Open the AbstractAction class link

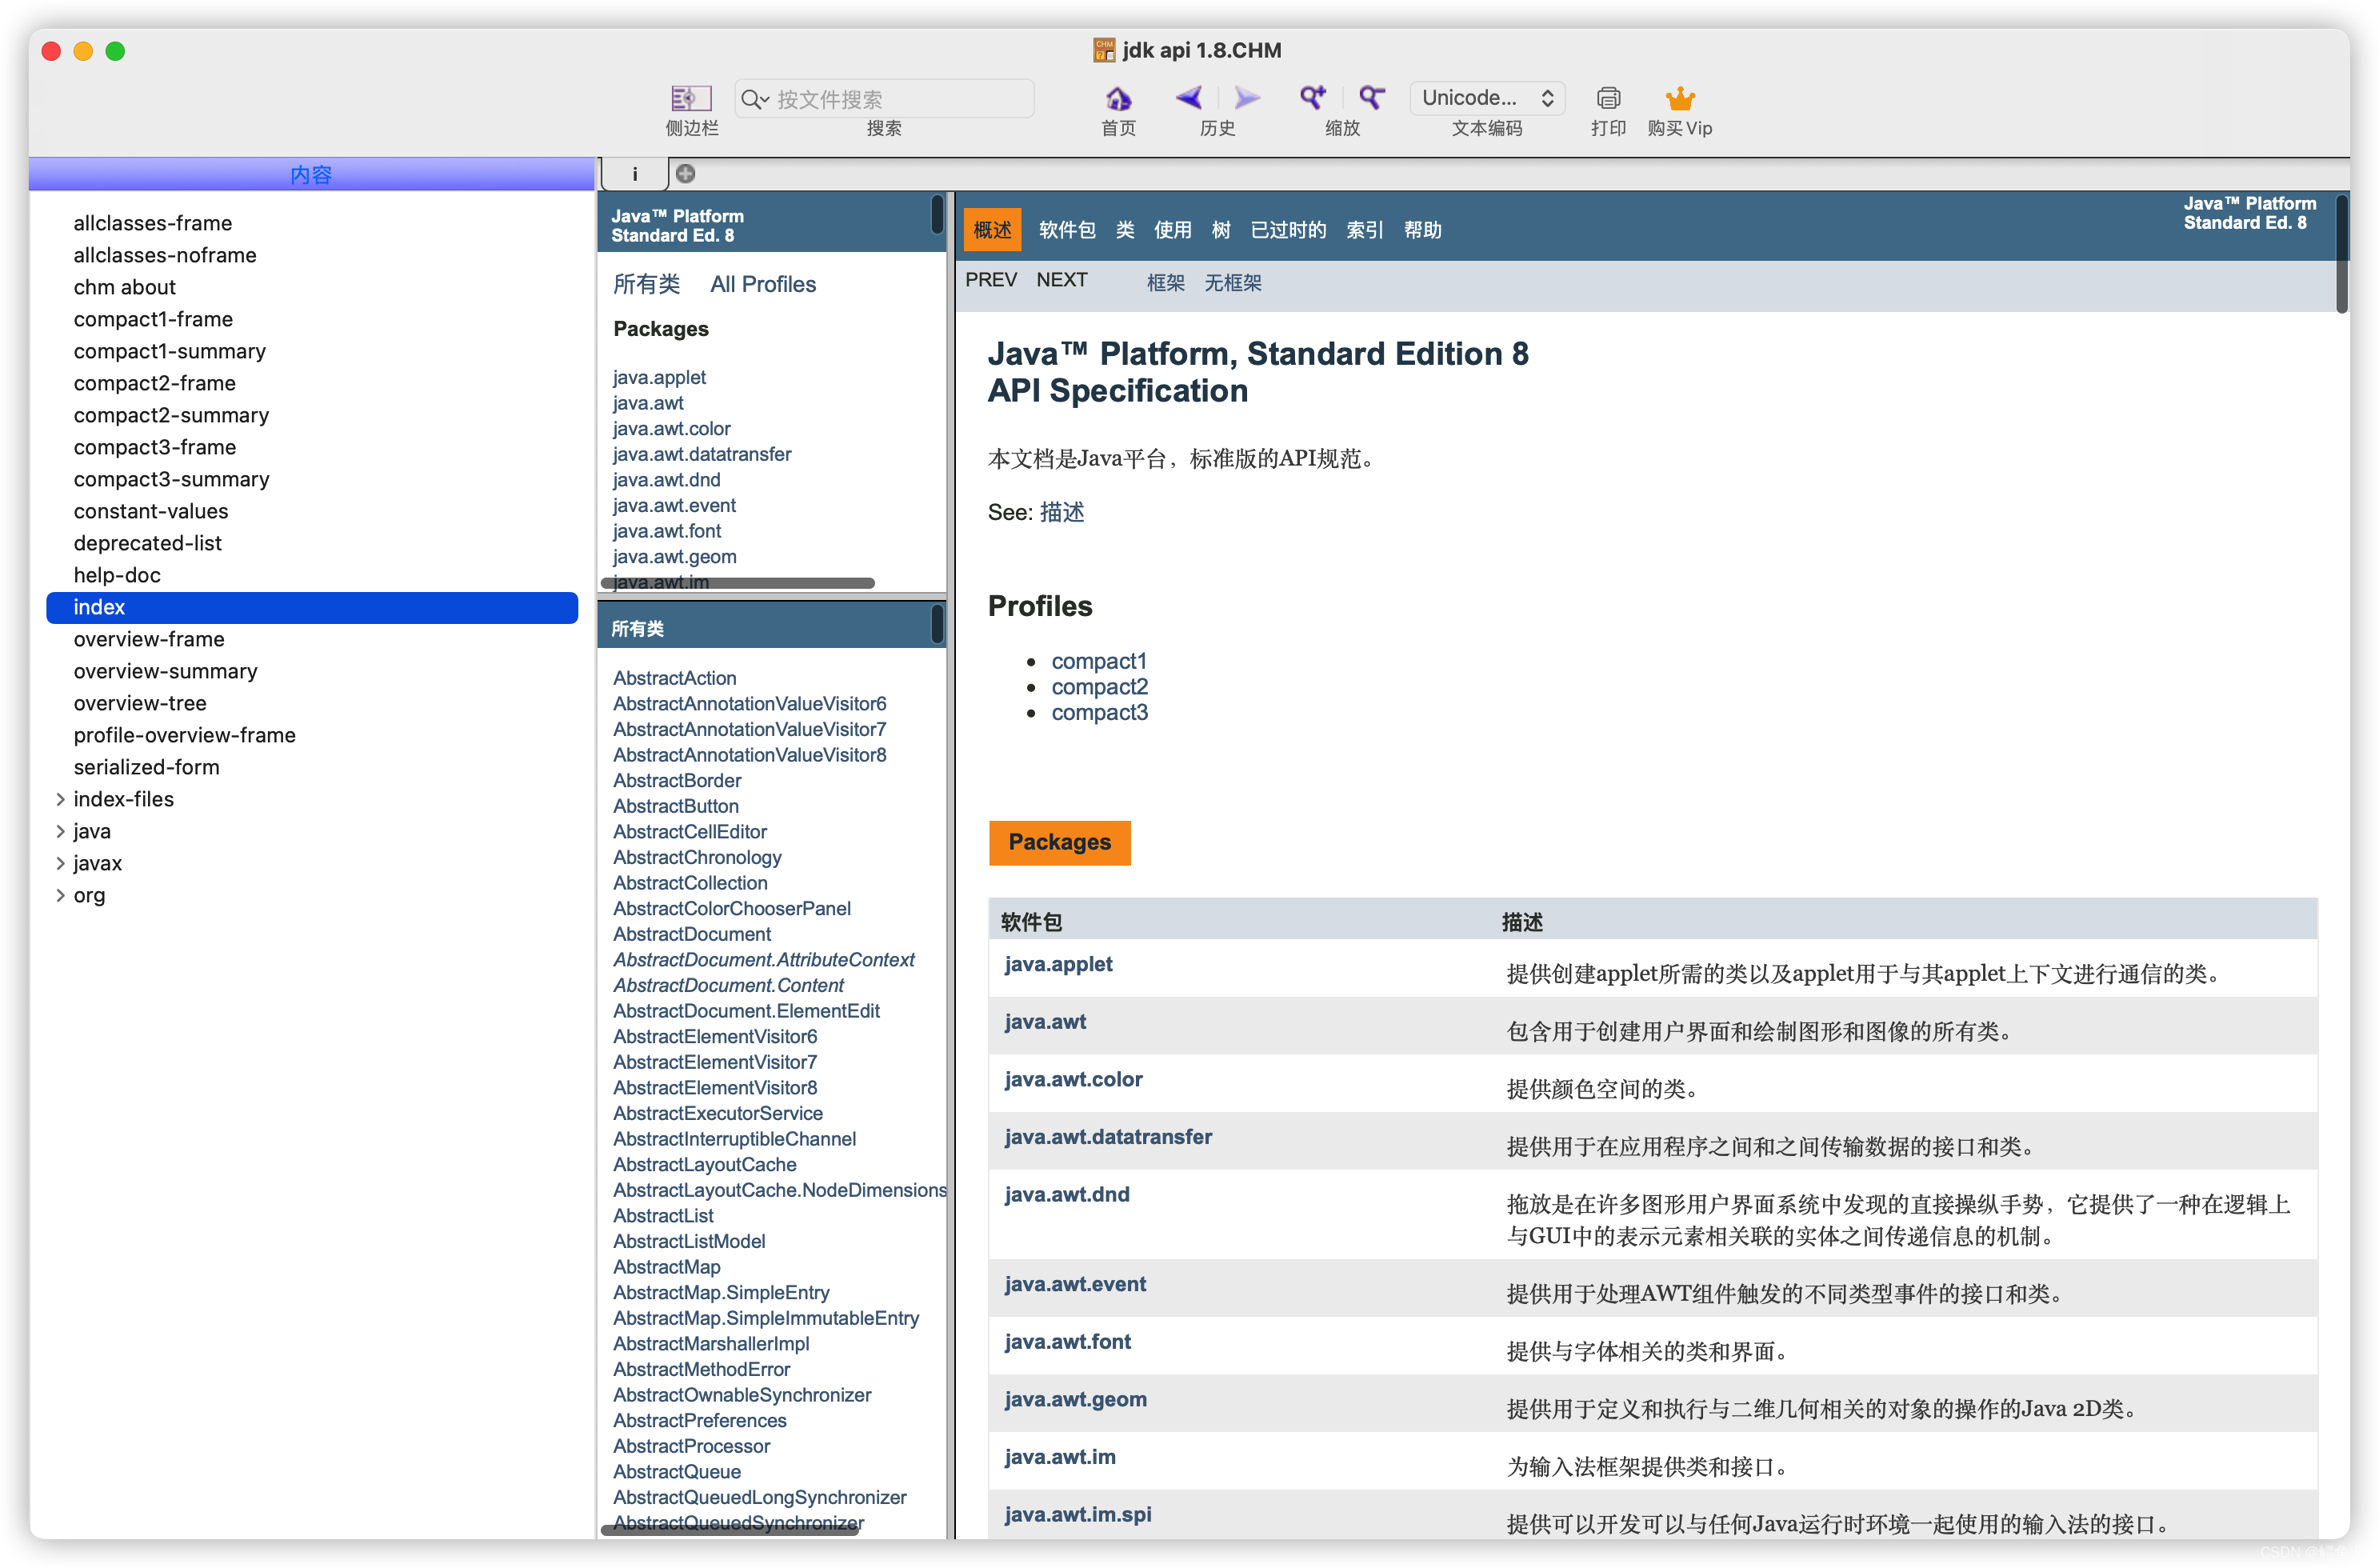(674, 678)
